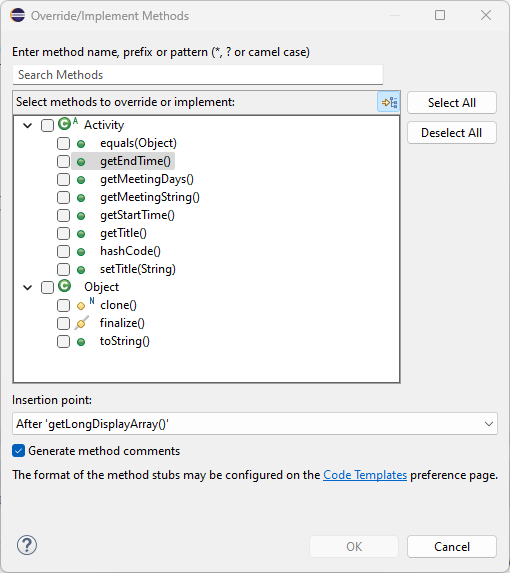Click the green method icon beside getStartTime()
510x573 pixels.
pyautogui.click(x=81, y=216)
